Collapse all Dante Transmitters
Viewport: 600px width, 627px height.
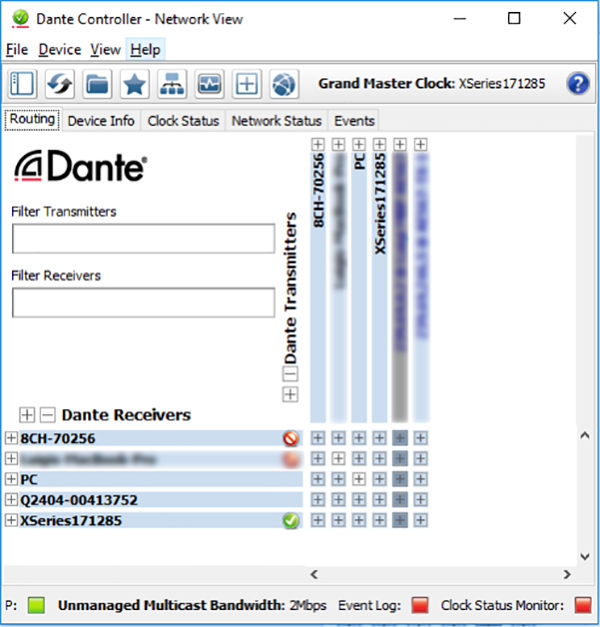(290, 374)
